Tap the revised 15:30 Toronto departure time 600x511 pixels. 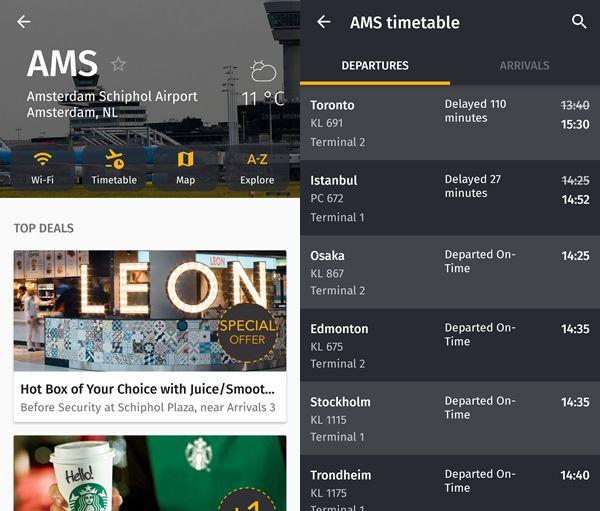pos(575,124)
